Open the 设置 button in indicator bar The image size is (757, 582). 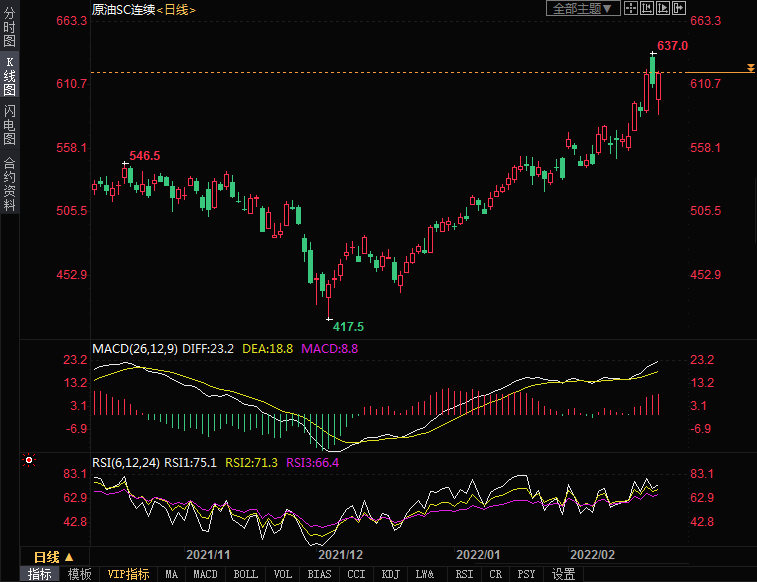pyautogui.click(x=564, y=574)
